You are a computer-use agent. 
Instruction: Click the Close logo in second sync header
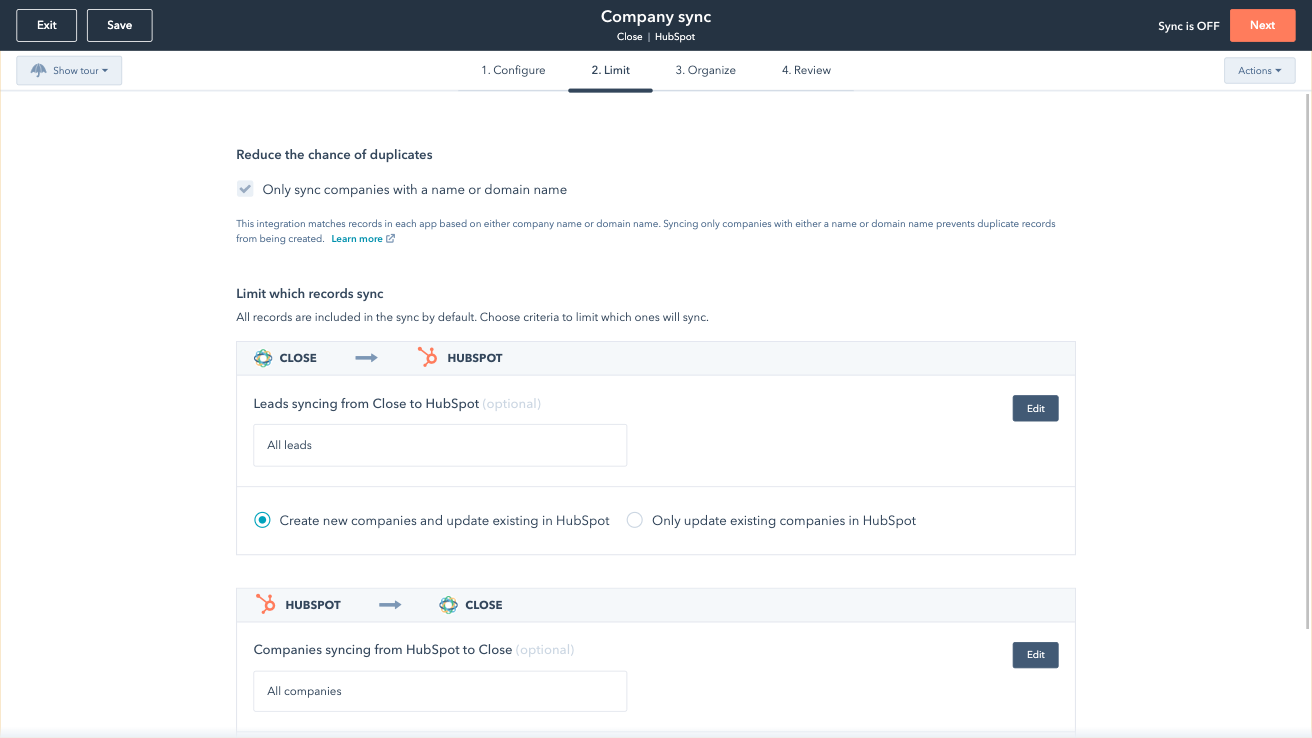[448, 605]
